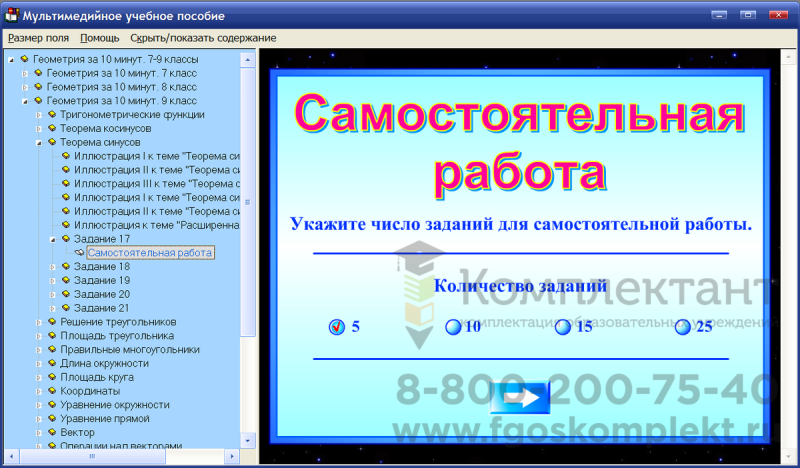The width and height of the screenshot is (800, 468).
Task: Click book icon beside Теорема синусов
Action: pos(52,141)
